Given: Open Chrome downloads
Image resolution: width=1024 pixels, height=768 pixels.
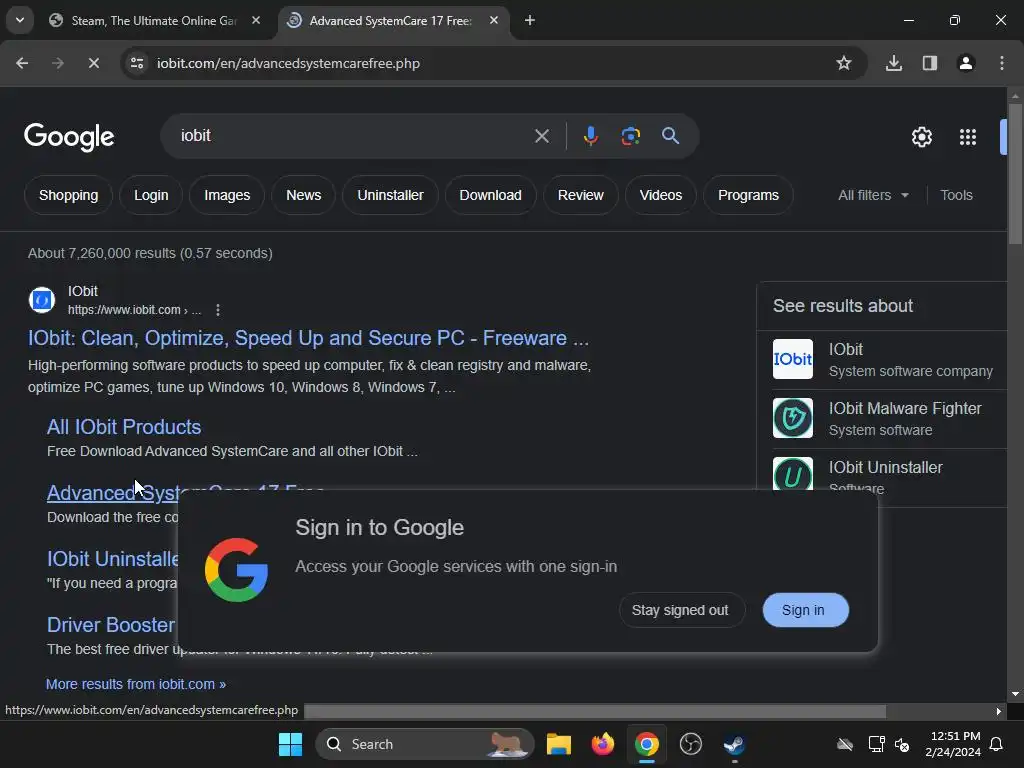Looking at the screenshot, I should 893,63.
